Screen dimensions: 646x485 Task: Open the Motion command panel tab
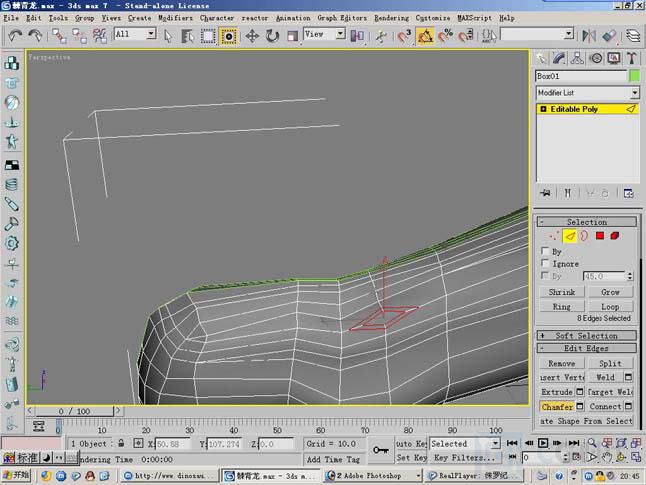[596, 58]
